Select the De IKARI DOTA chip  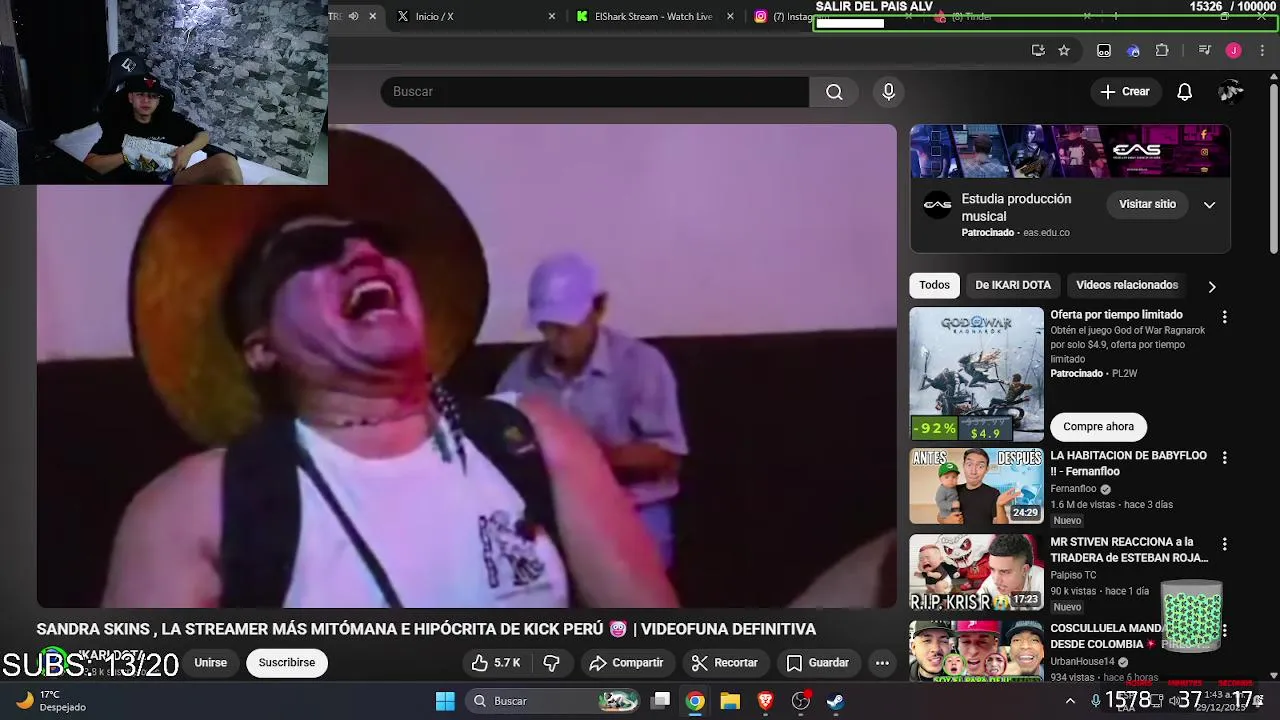(1013, 285)
